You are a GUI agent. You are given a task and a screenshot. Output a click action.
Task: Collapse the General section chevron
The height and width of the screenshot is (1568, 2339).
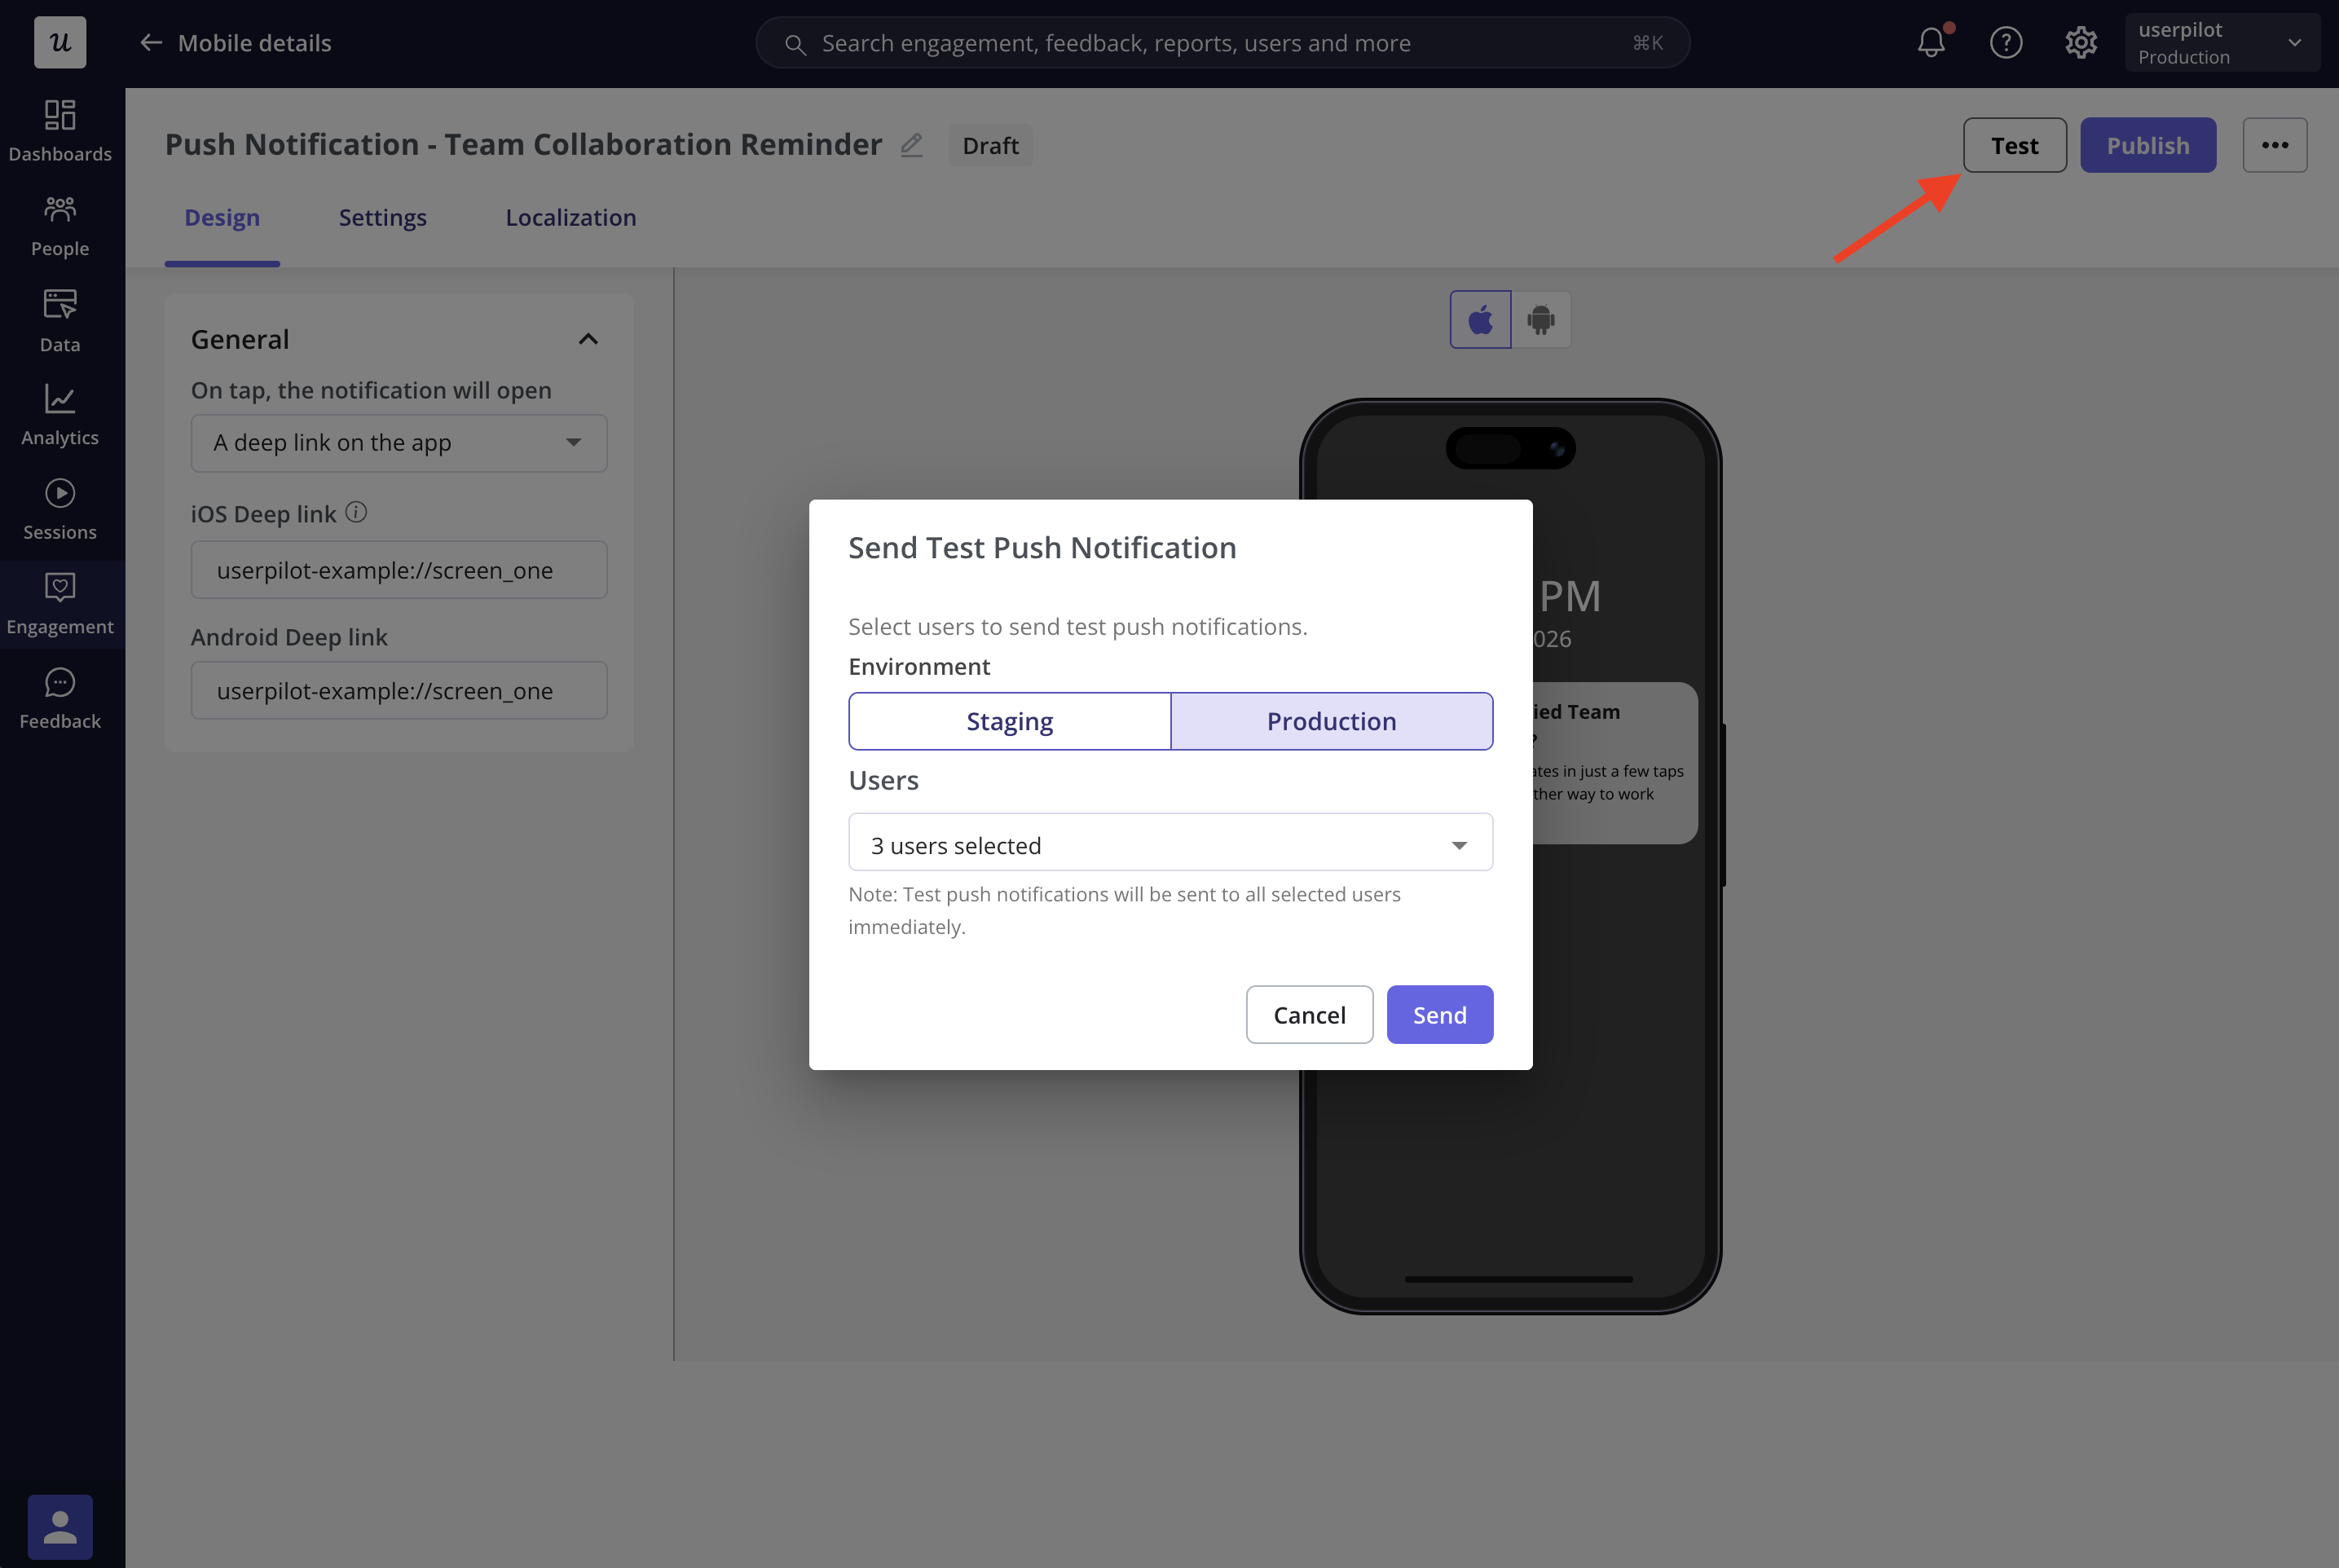pos(588,340)
